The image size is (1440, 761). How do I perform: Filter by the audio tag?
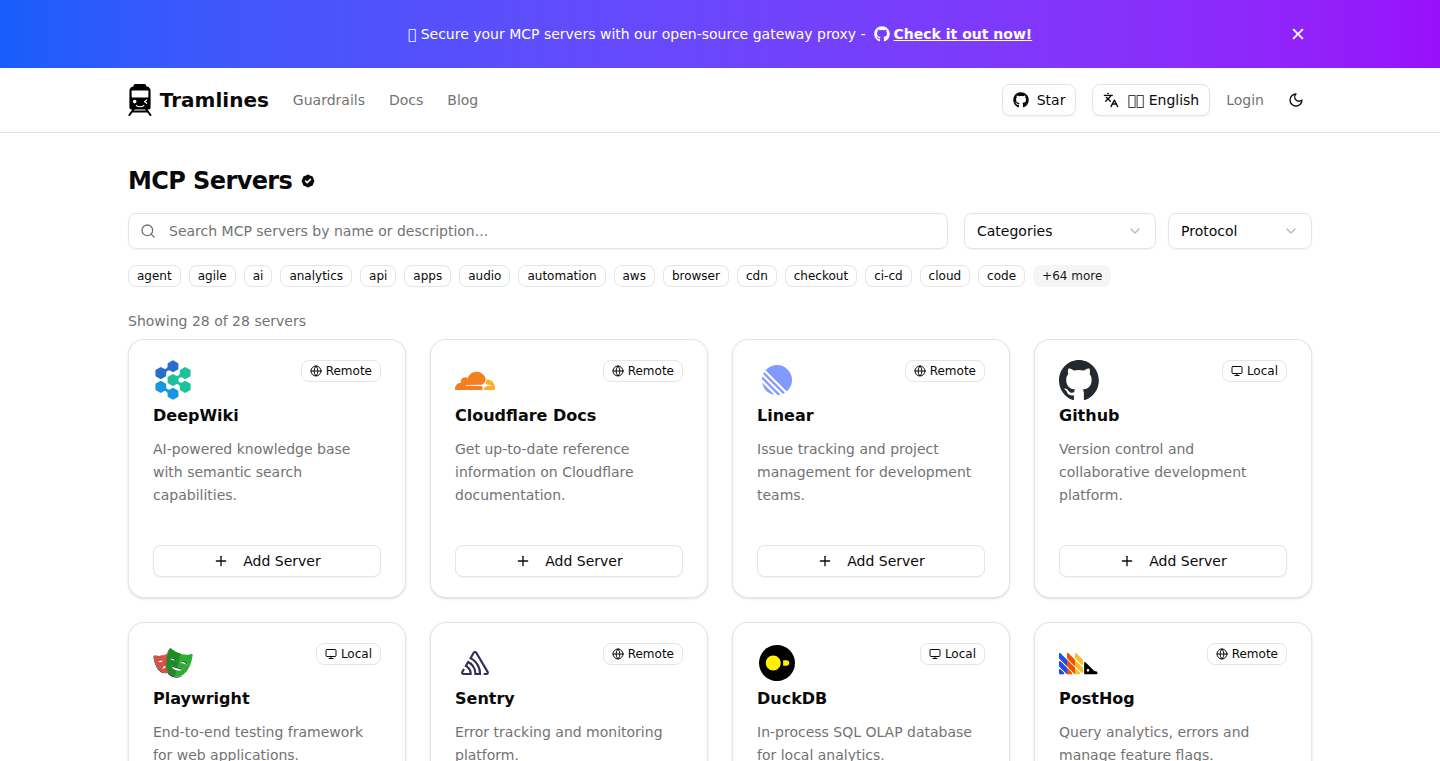coord(485,276)
